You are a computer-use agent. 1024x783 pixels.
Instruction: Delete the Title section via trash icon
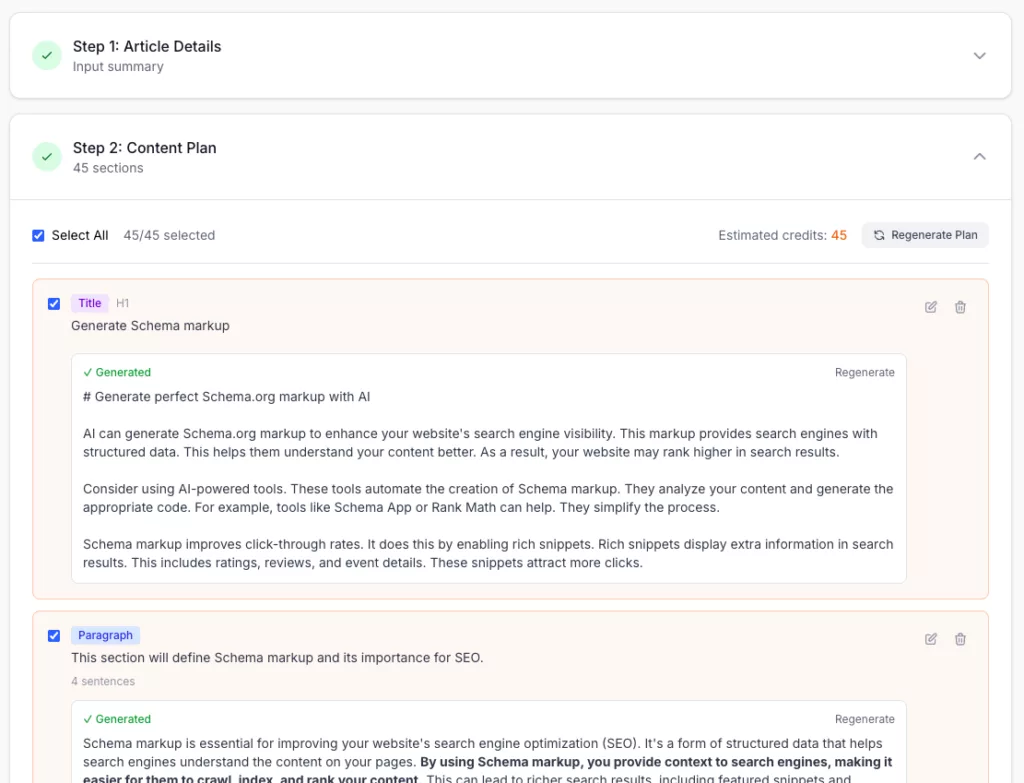(960, 307)
